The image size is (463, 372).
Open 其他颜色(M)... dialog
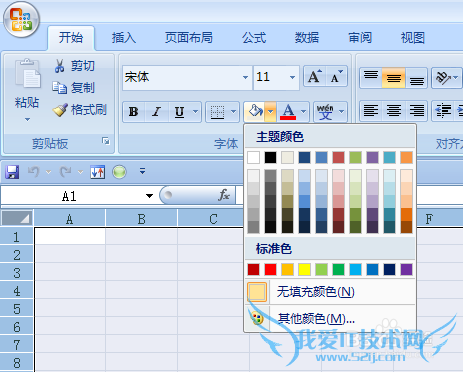(x=330, y=318)
